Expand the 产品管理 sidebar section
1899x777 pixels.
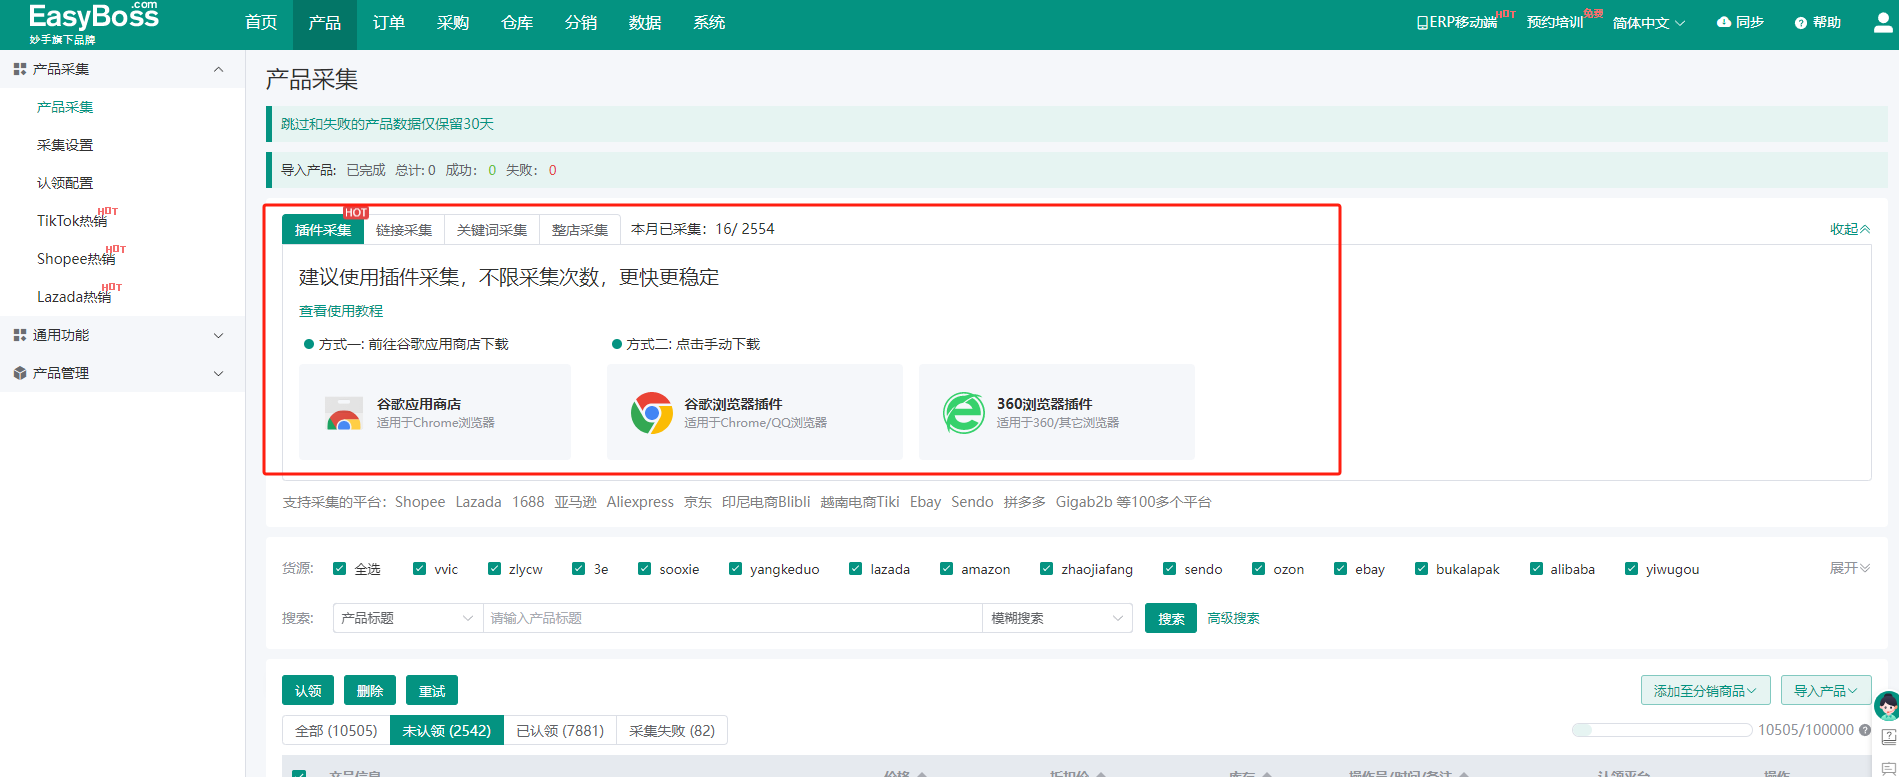coord(219,373)
